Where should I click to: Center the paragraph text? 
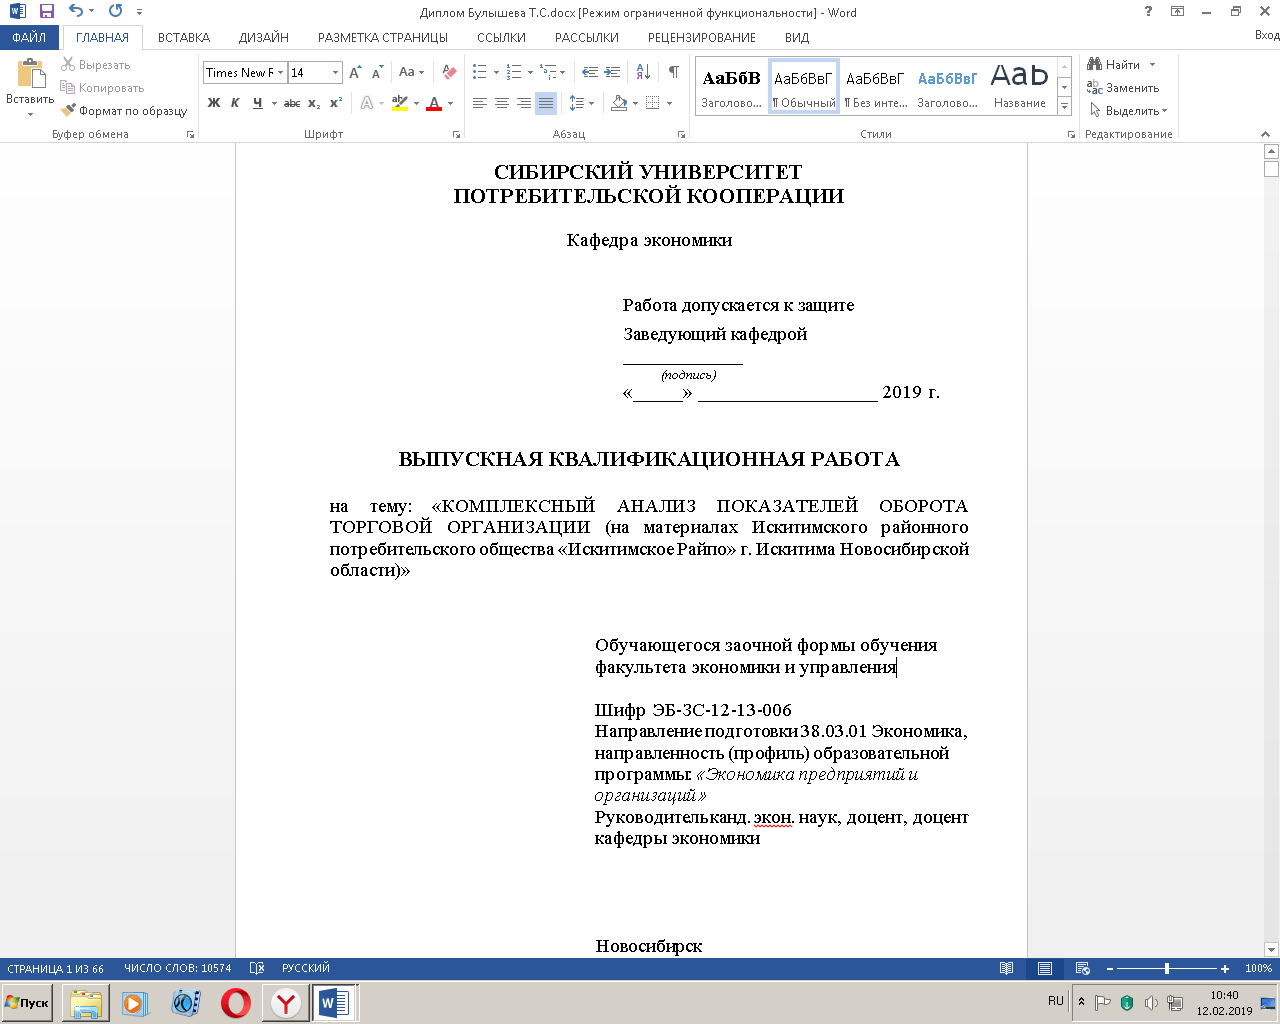pos(502,103)
